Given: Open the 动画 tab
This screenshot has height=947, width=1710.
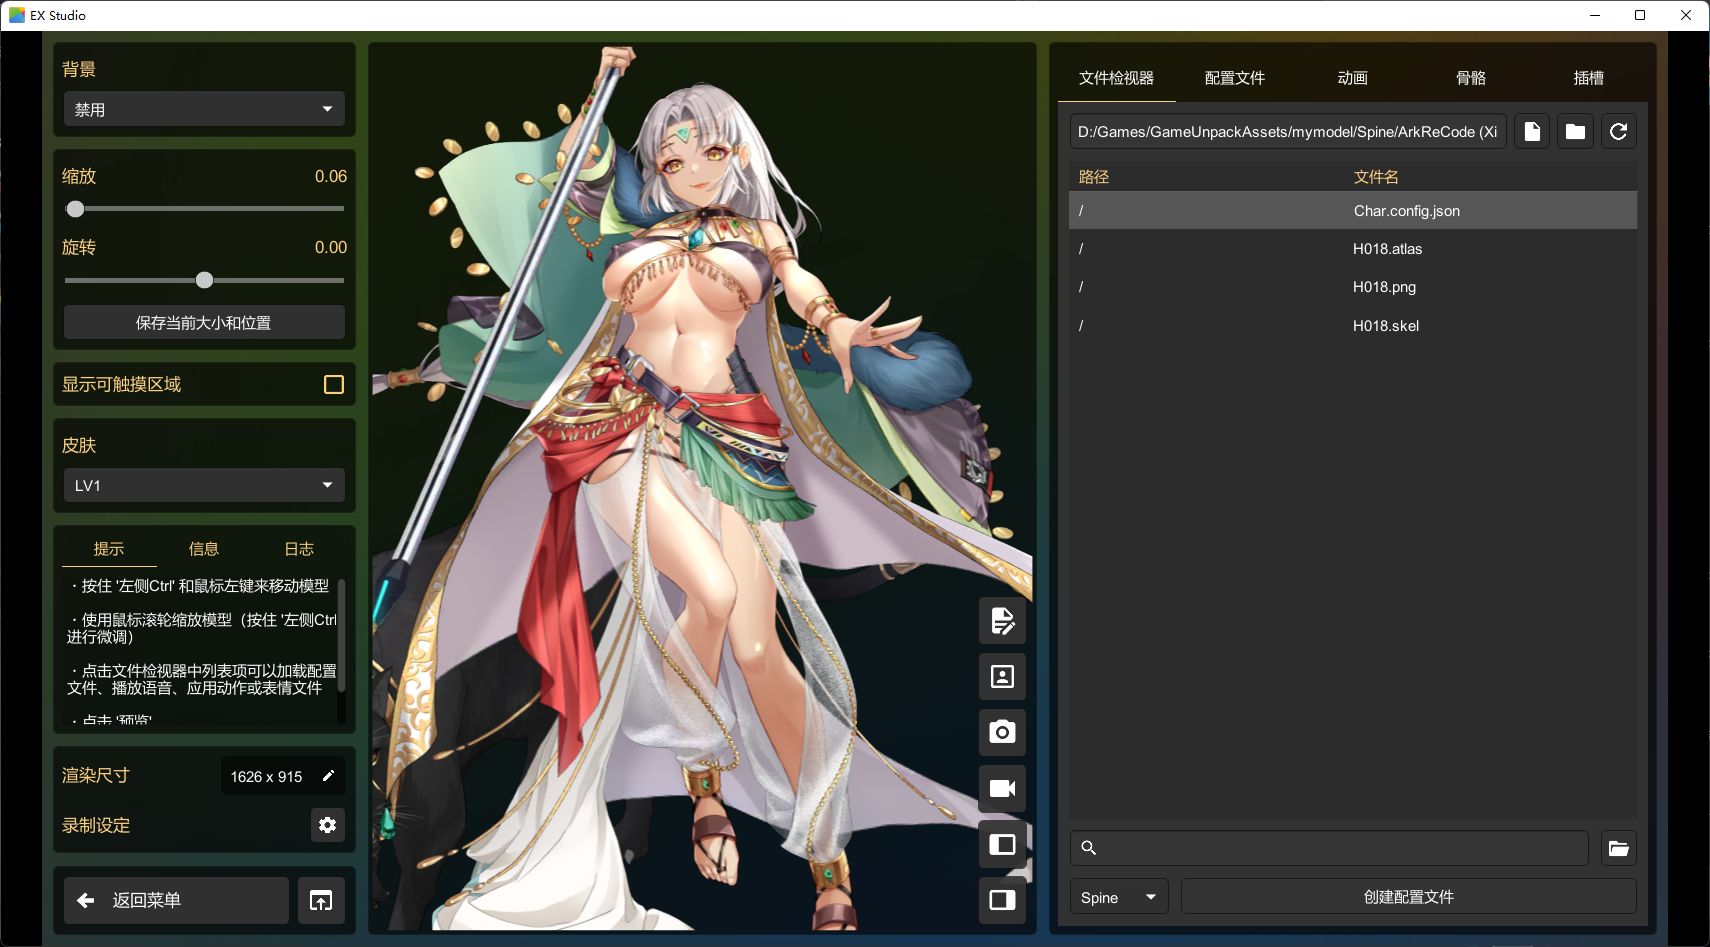Looking at the screenshot, I should pos(1353,78).
